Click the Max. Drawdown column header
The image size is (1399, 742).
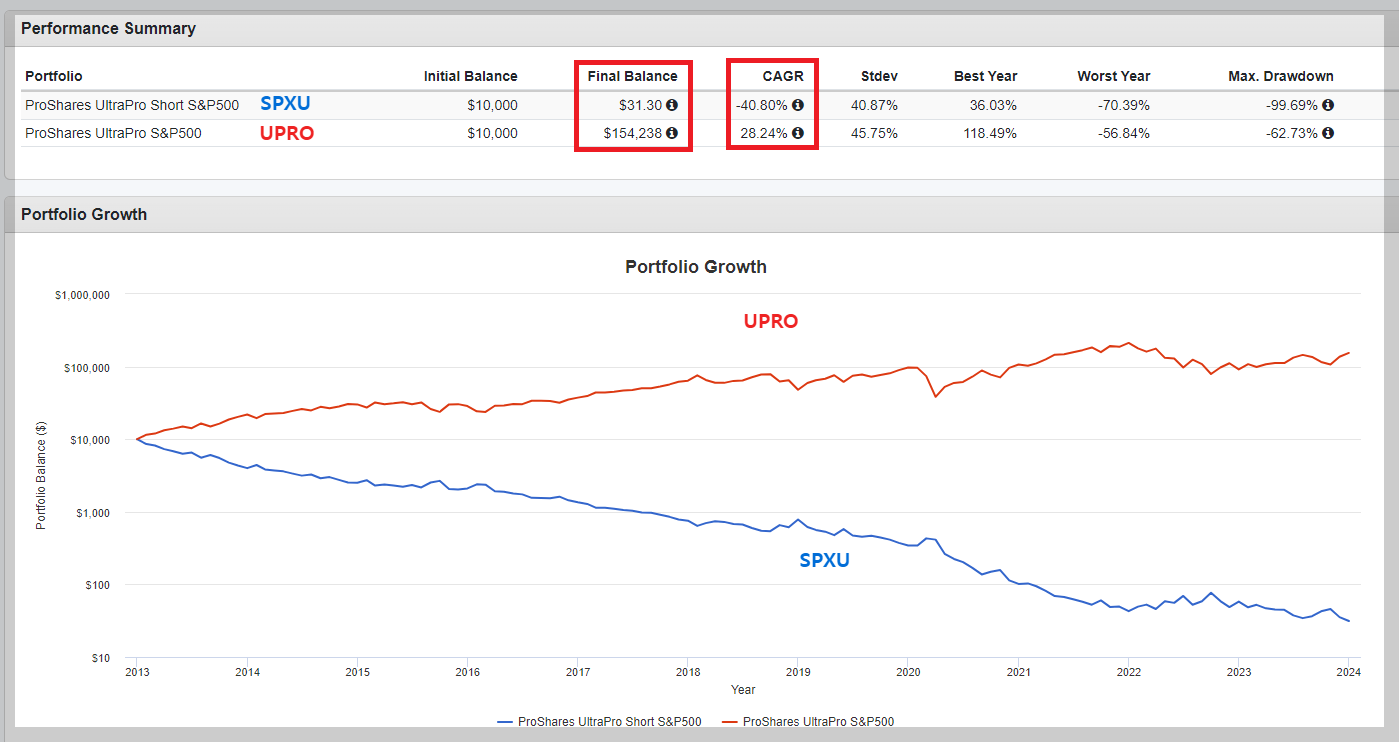pos(1281,76)
